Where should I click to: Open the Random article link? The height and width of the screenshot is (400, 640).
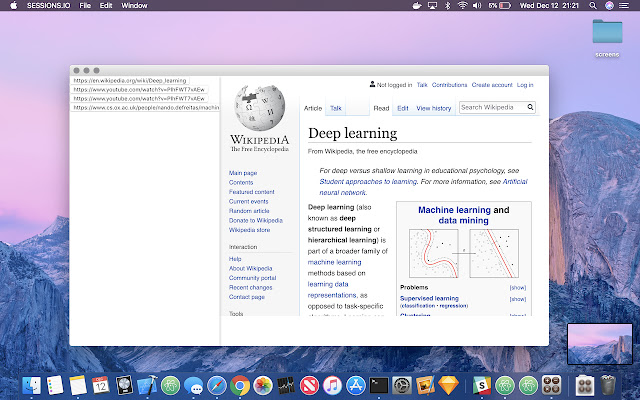coord(249,211)
